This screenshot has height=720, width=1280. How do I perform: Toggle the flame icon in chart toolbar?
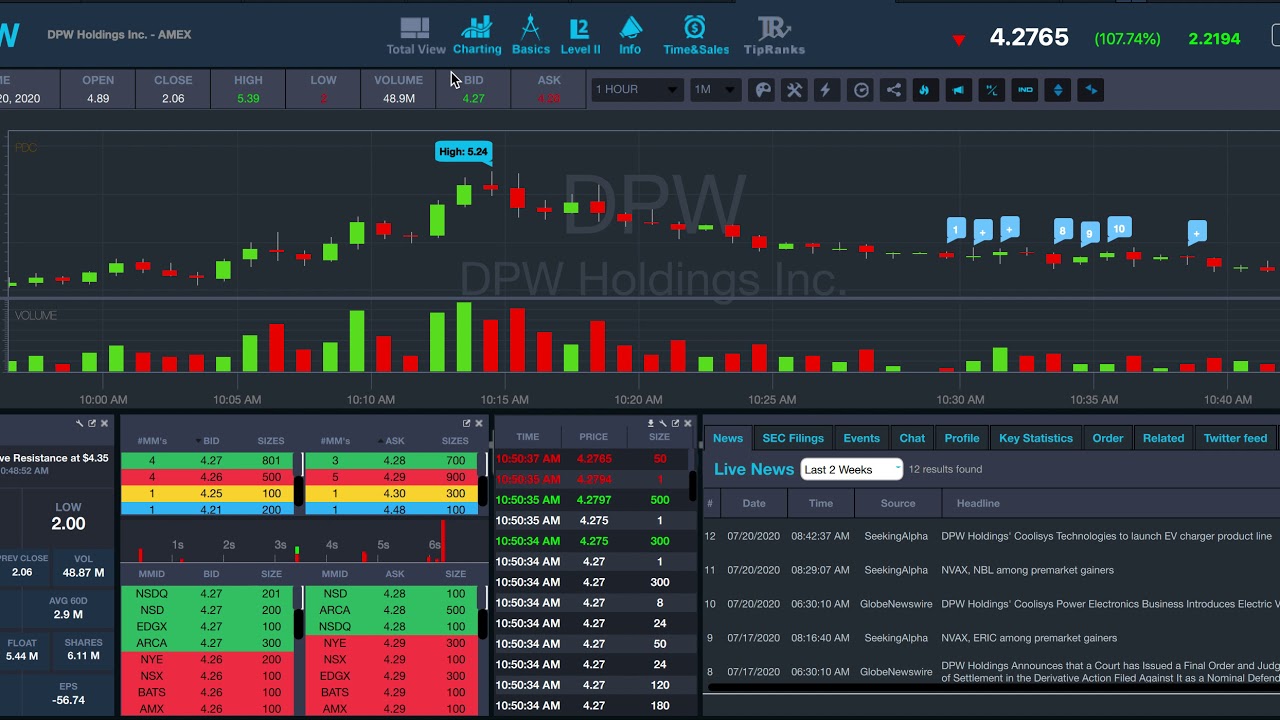pyautogui.click(x=925, y=90)
